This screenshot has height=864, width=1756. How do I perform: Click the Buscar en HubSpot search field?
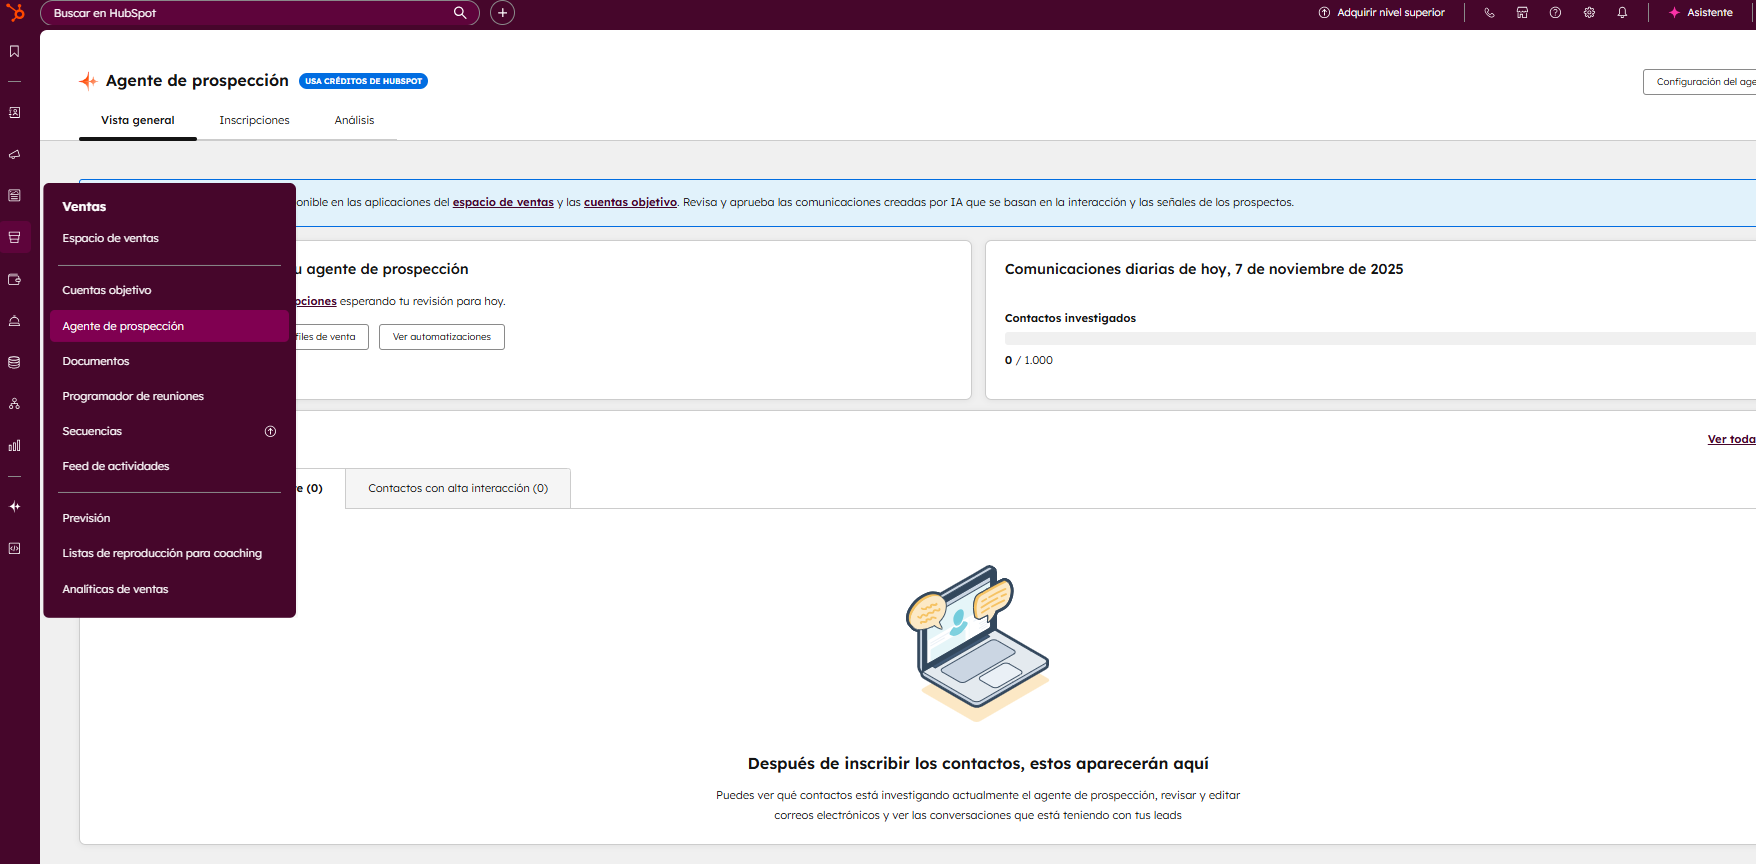coord(250,13)
